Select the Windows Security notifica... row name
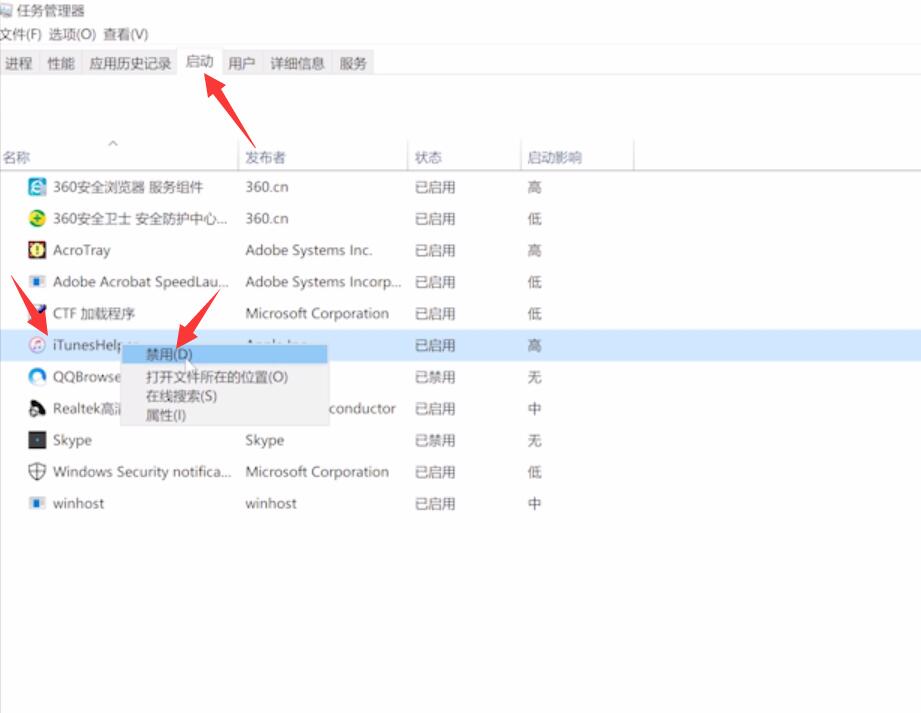Screen dimensions: 921x713 (142, 472)
